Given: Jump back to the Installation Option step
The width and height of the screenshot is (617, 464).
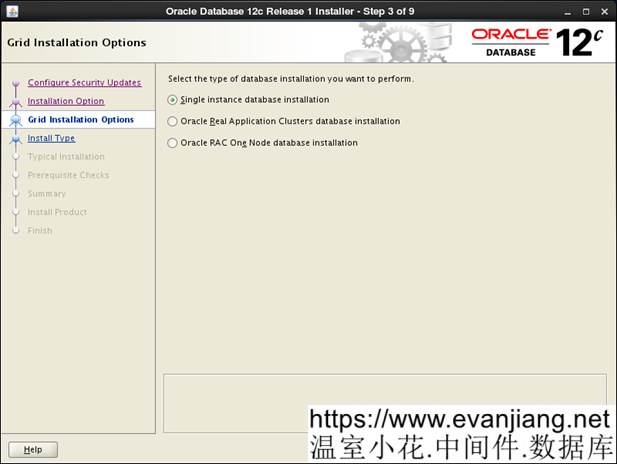Looking at the screenshot, I should click(x=66, y=101).
